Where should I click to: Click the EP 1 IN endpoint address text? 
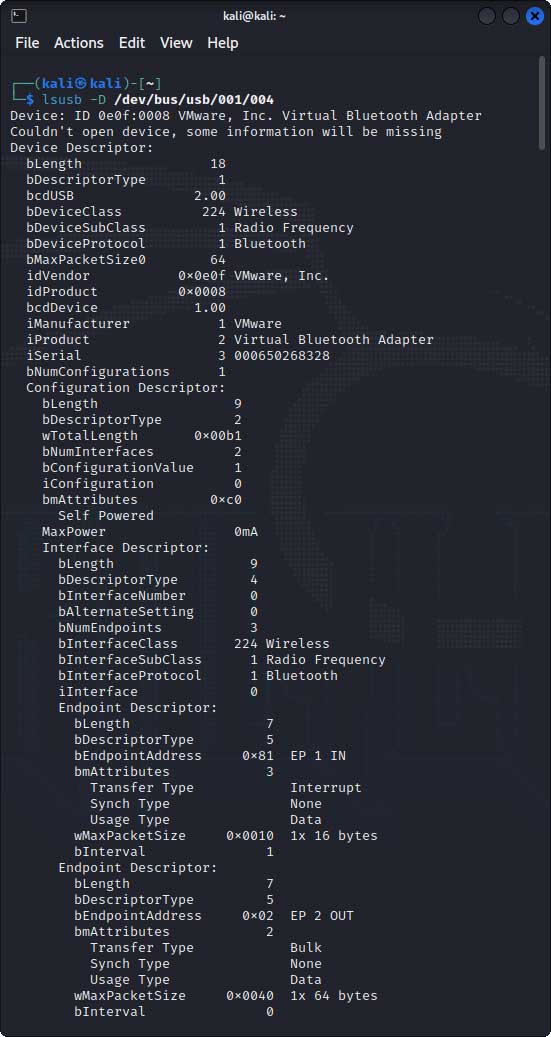click(x=318, y=756)
